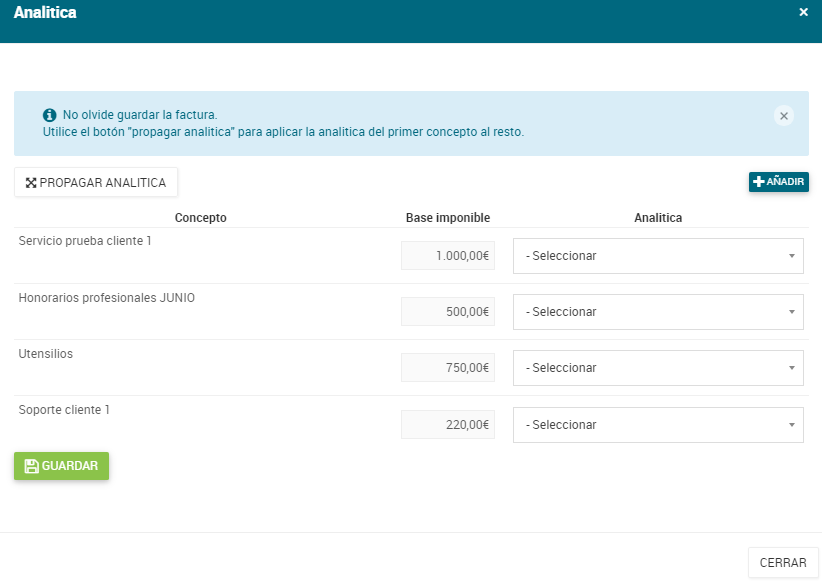Viewport: 822px width, 583px height.
Task: Click the Base imponible column header
Action: 448,218
